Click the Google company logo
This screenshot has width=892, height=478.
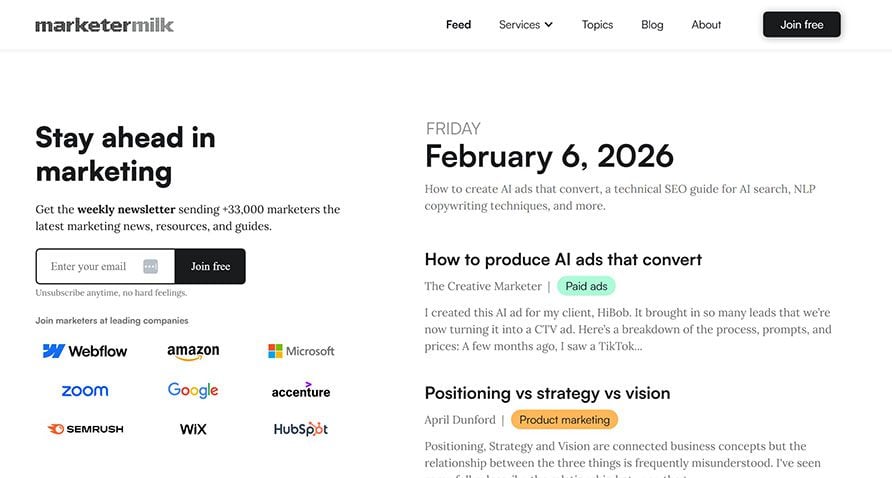coord(193,391)
